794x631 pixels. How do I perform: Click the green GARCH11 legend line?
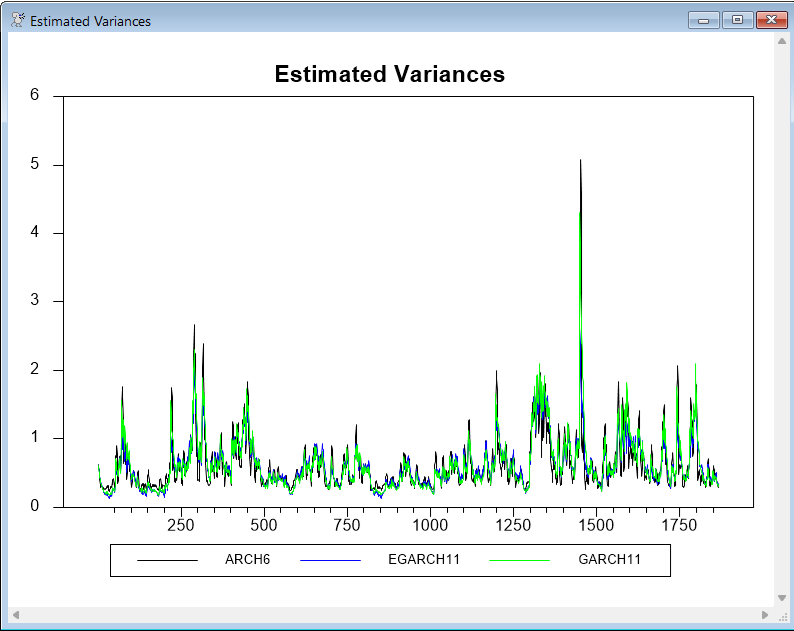tap(520, 560)
